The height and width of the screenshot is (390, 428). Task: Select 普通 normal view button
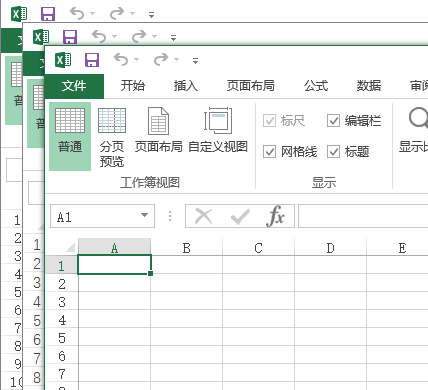pos(70,136)
